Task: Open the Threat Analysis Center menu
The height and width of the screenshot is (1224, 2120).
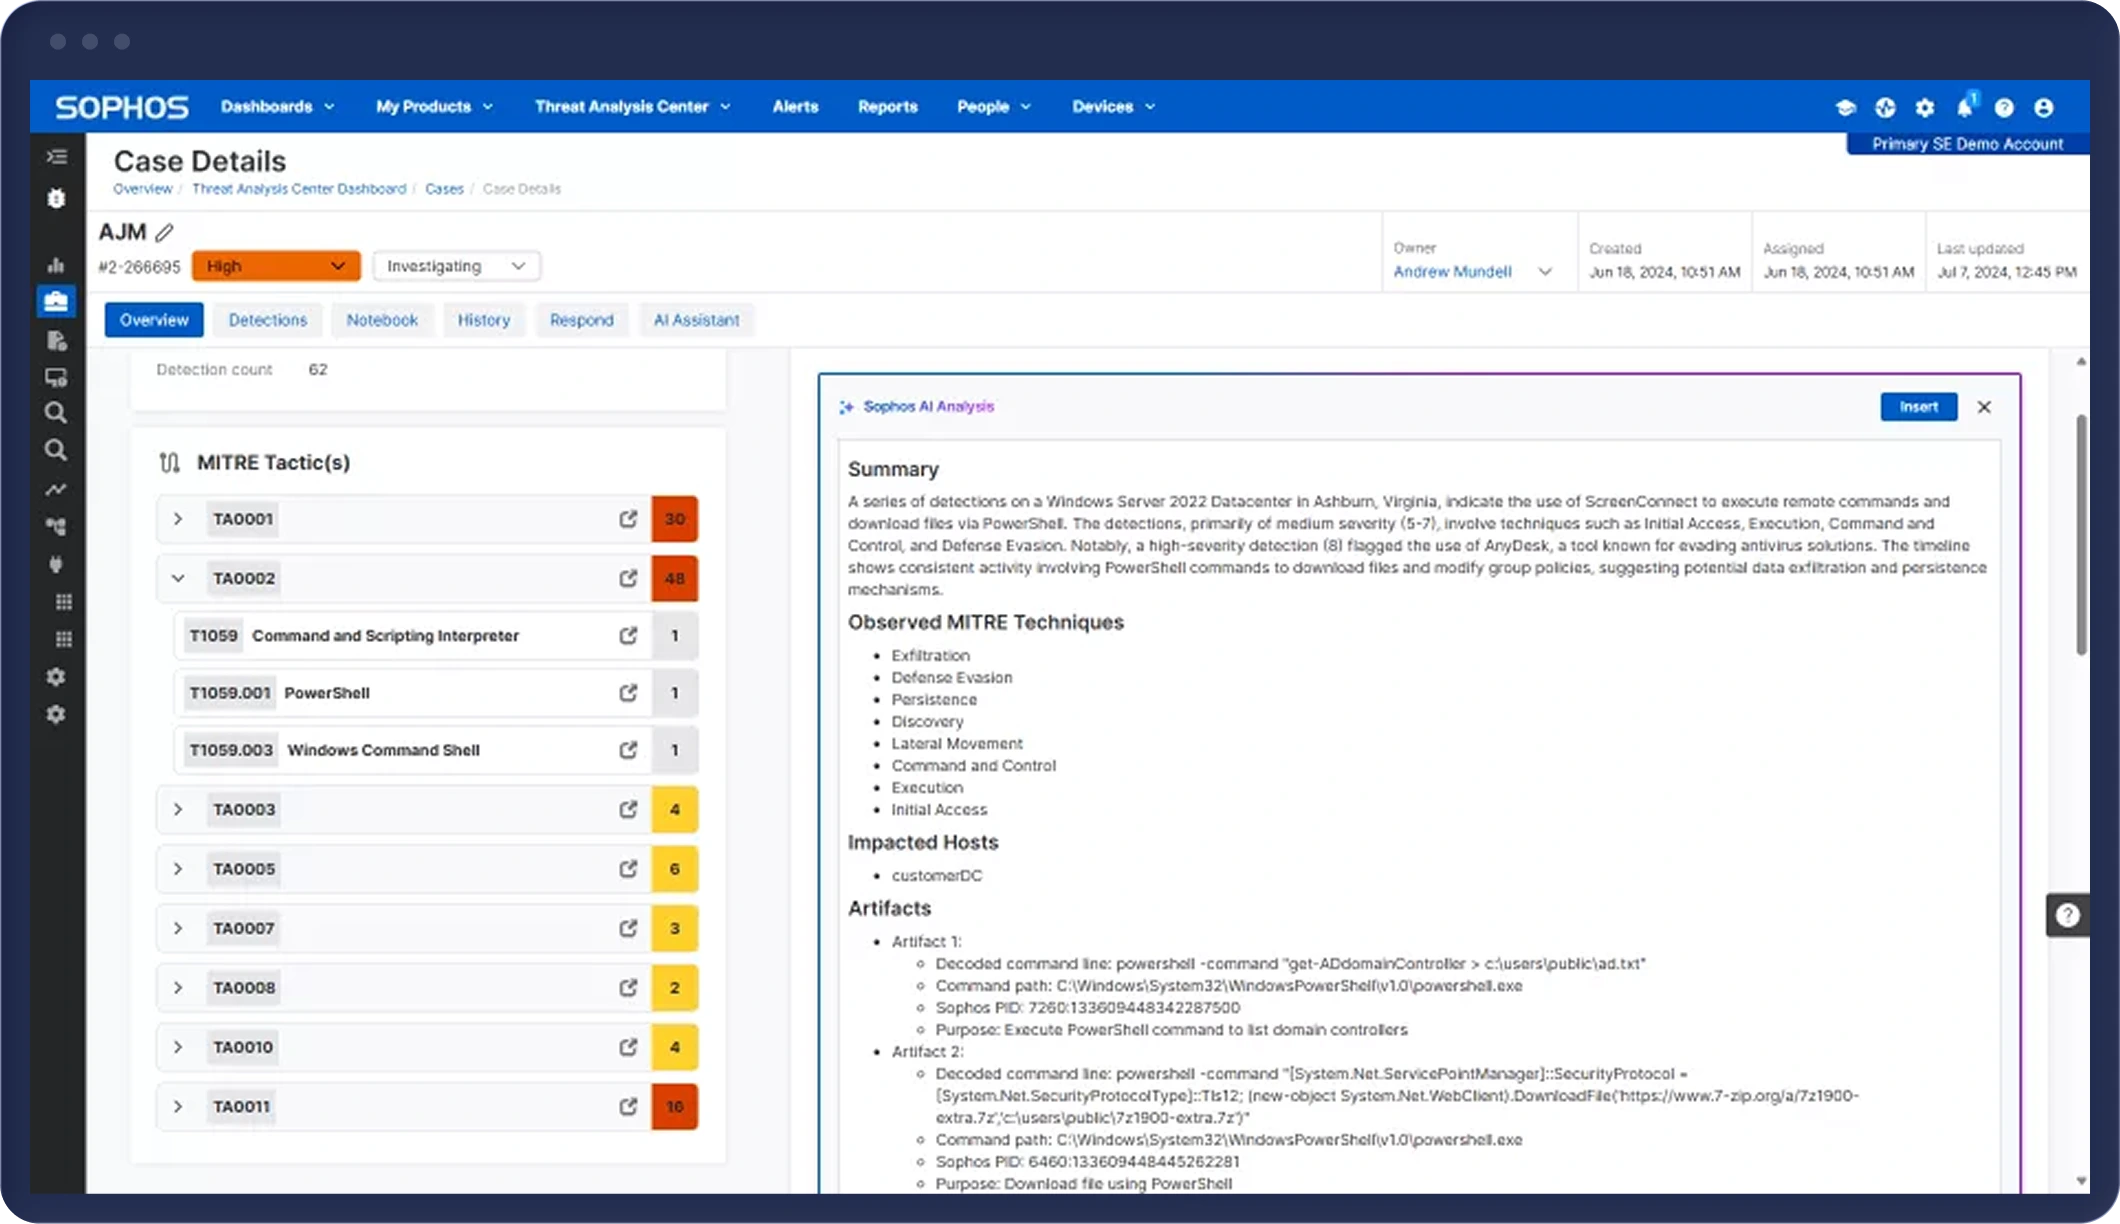Action: 632,107
